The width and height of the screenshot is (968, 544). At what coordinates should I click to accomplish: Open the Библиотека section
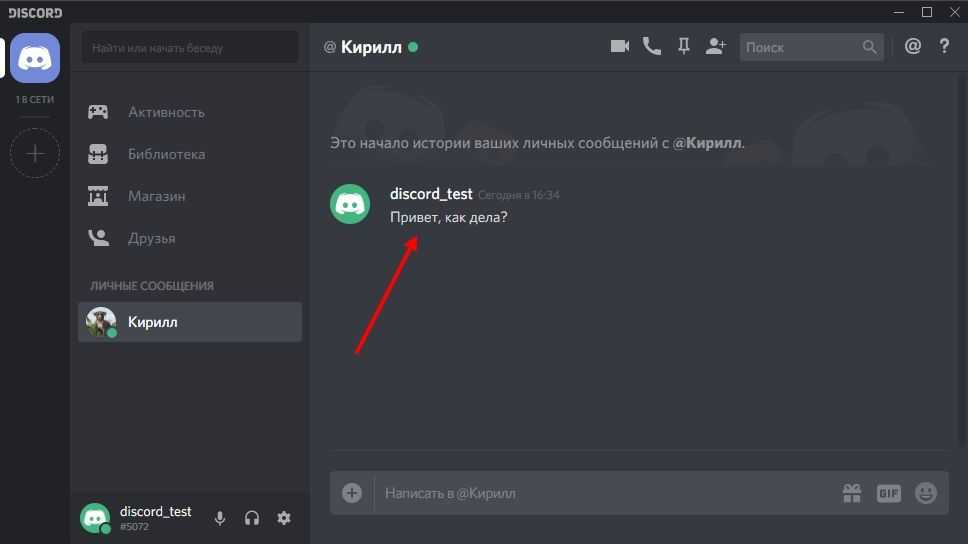click(x=166, y=154)
